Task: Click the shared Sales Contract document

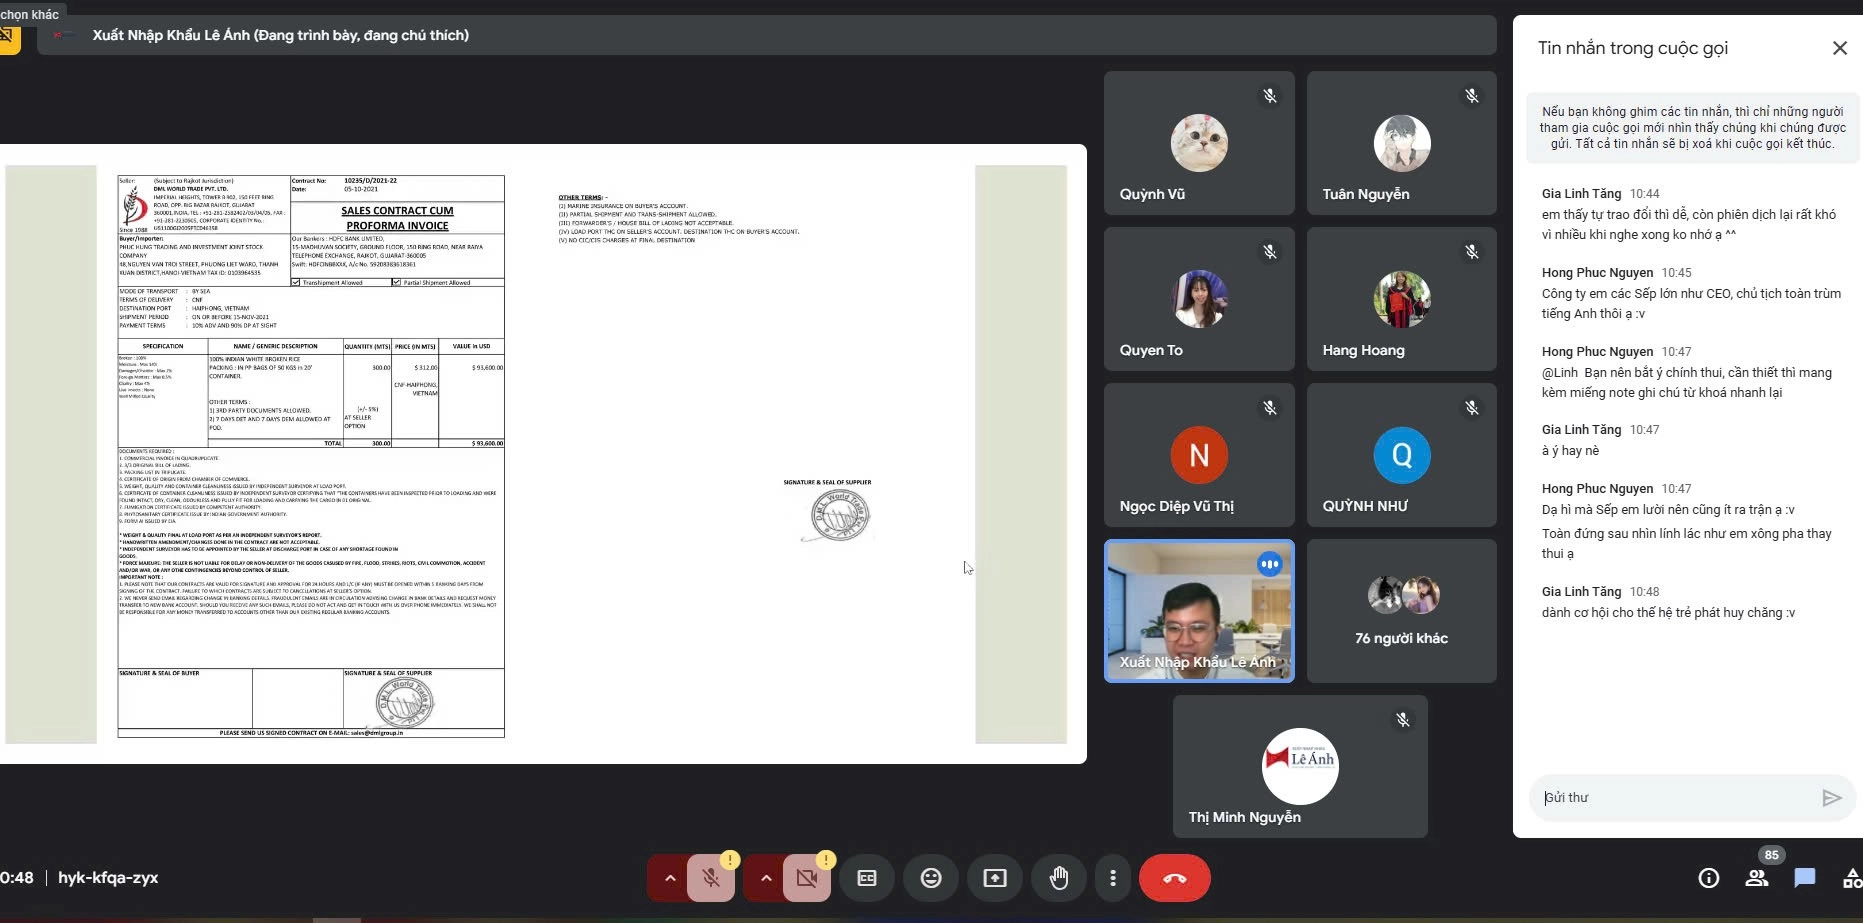Action: [x=311, y=456]
